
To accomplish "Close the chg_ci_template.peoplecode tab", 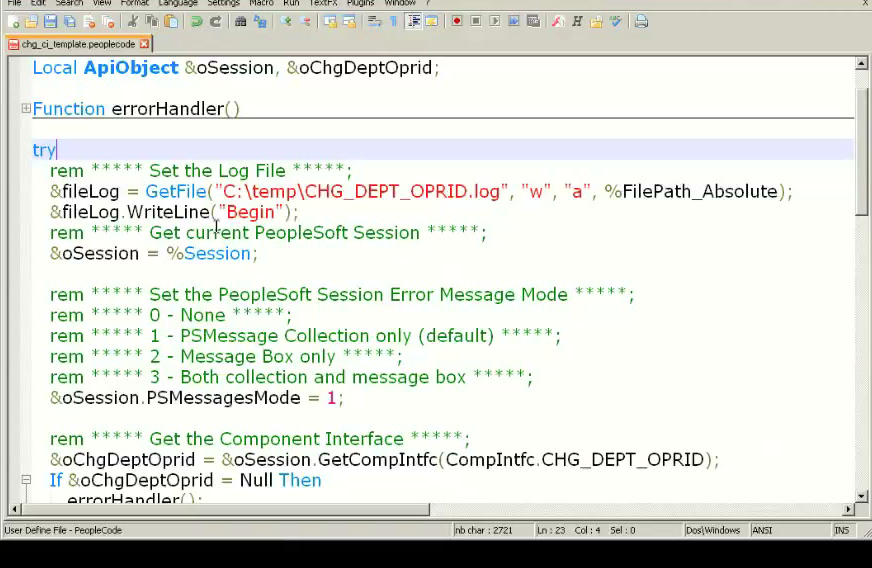I will pyautogui.click(x=144, y=43).
